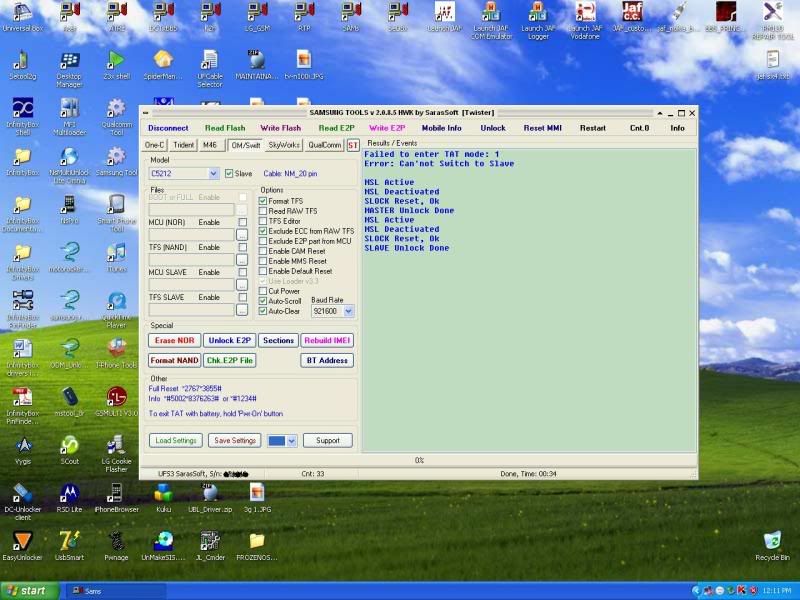Open LG Cookie Flasher desktop icon
Viewport: 800px width, 600px height.
[x=116, y=453]
